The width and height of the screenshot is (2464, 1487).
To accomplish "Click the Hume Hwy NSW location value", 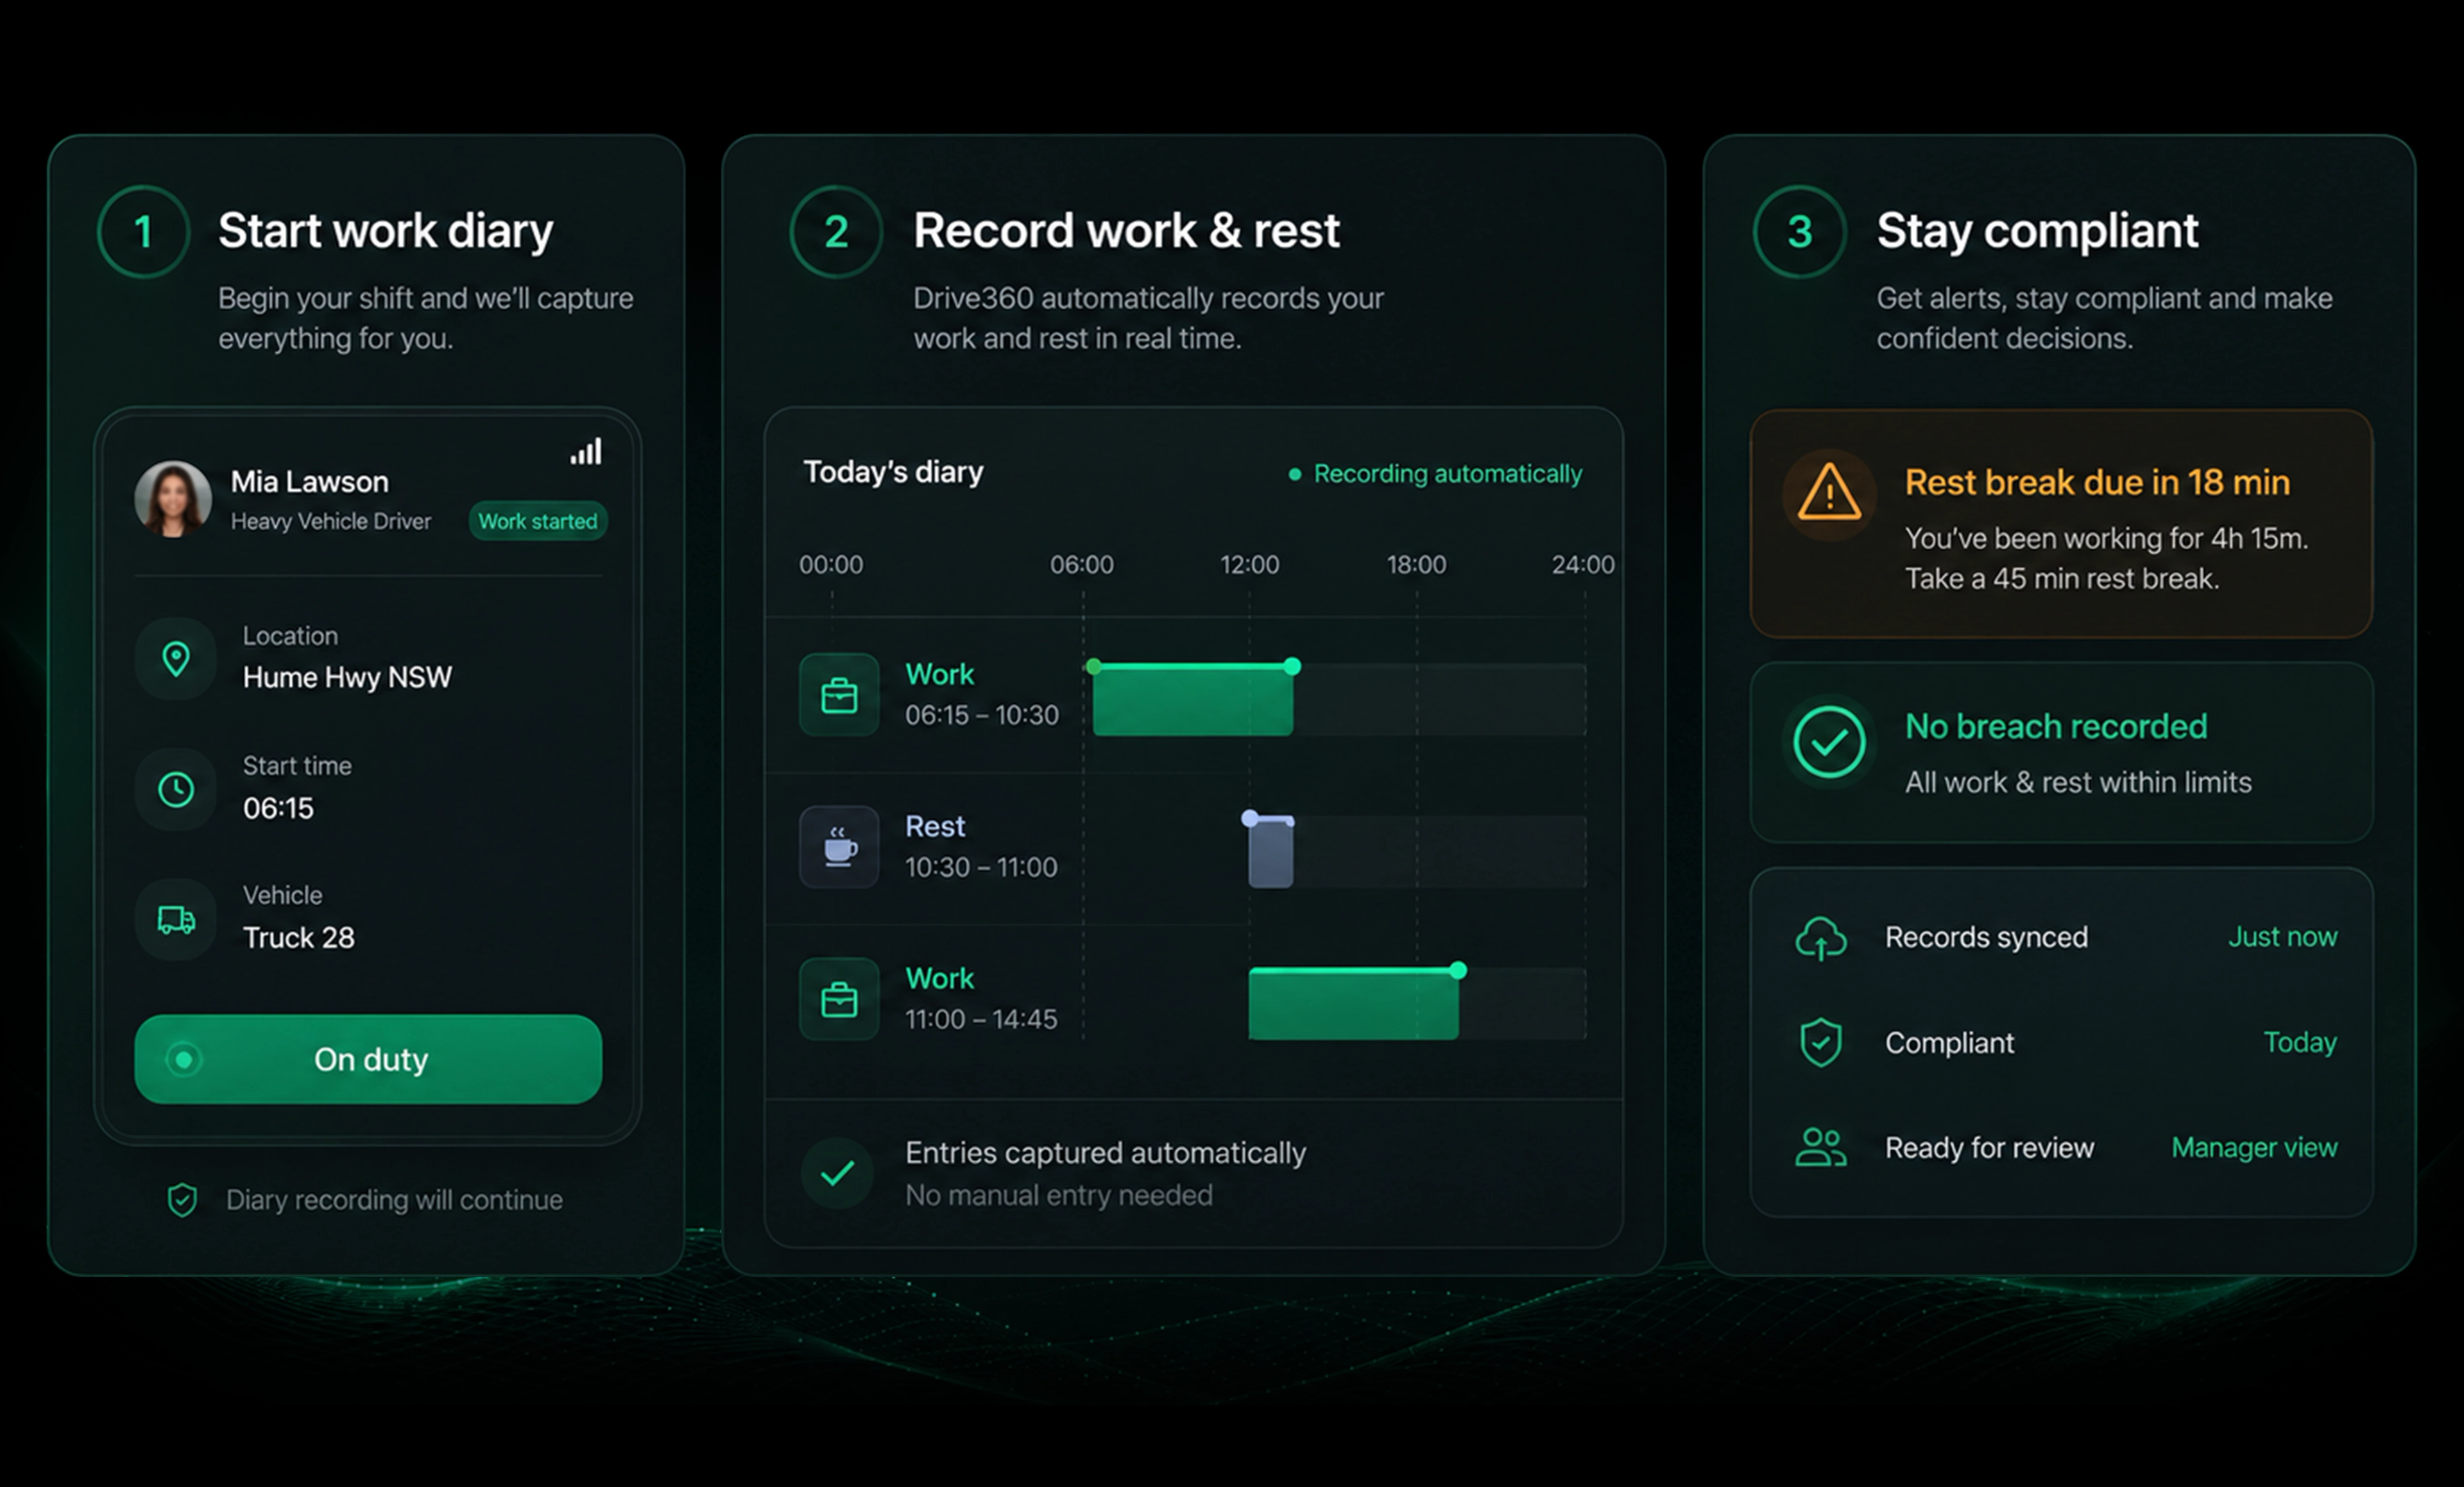I will (x=347, y=678).
